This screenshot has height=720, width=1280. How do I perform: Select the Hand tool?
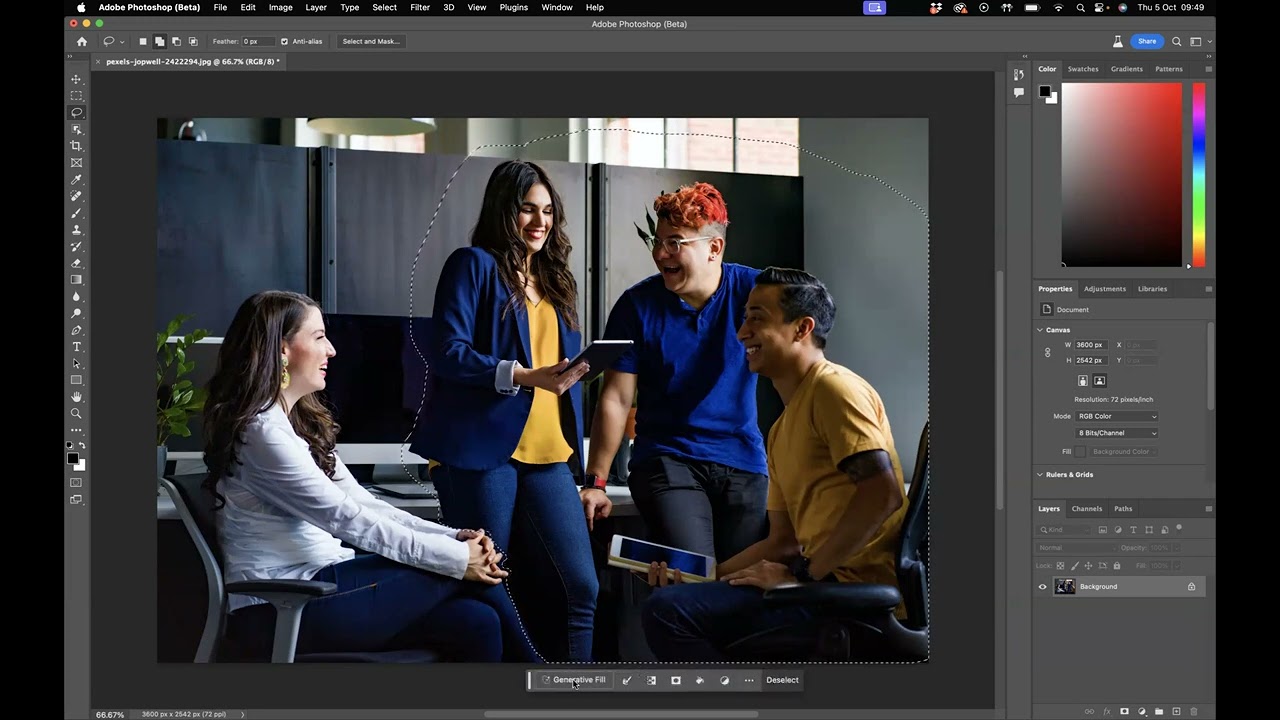(x=76, y=397)
